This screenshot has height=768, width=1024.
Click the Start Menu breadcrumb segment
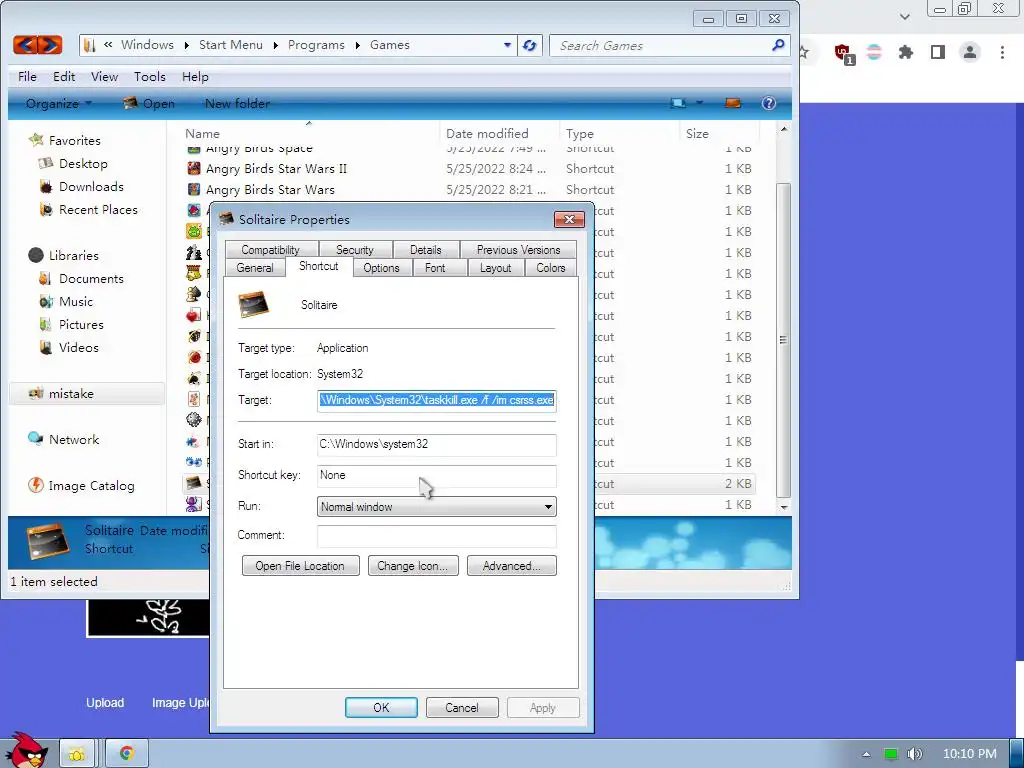tap(231, 45)
